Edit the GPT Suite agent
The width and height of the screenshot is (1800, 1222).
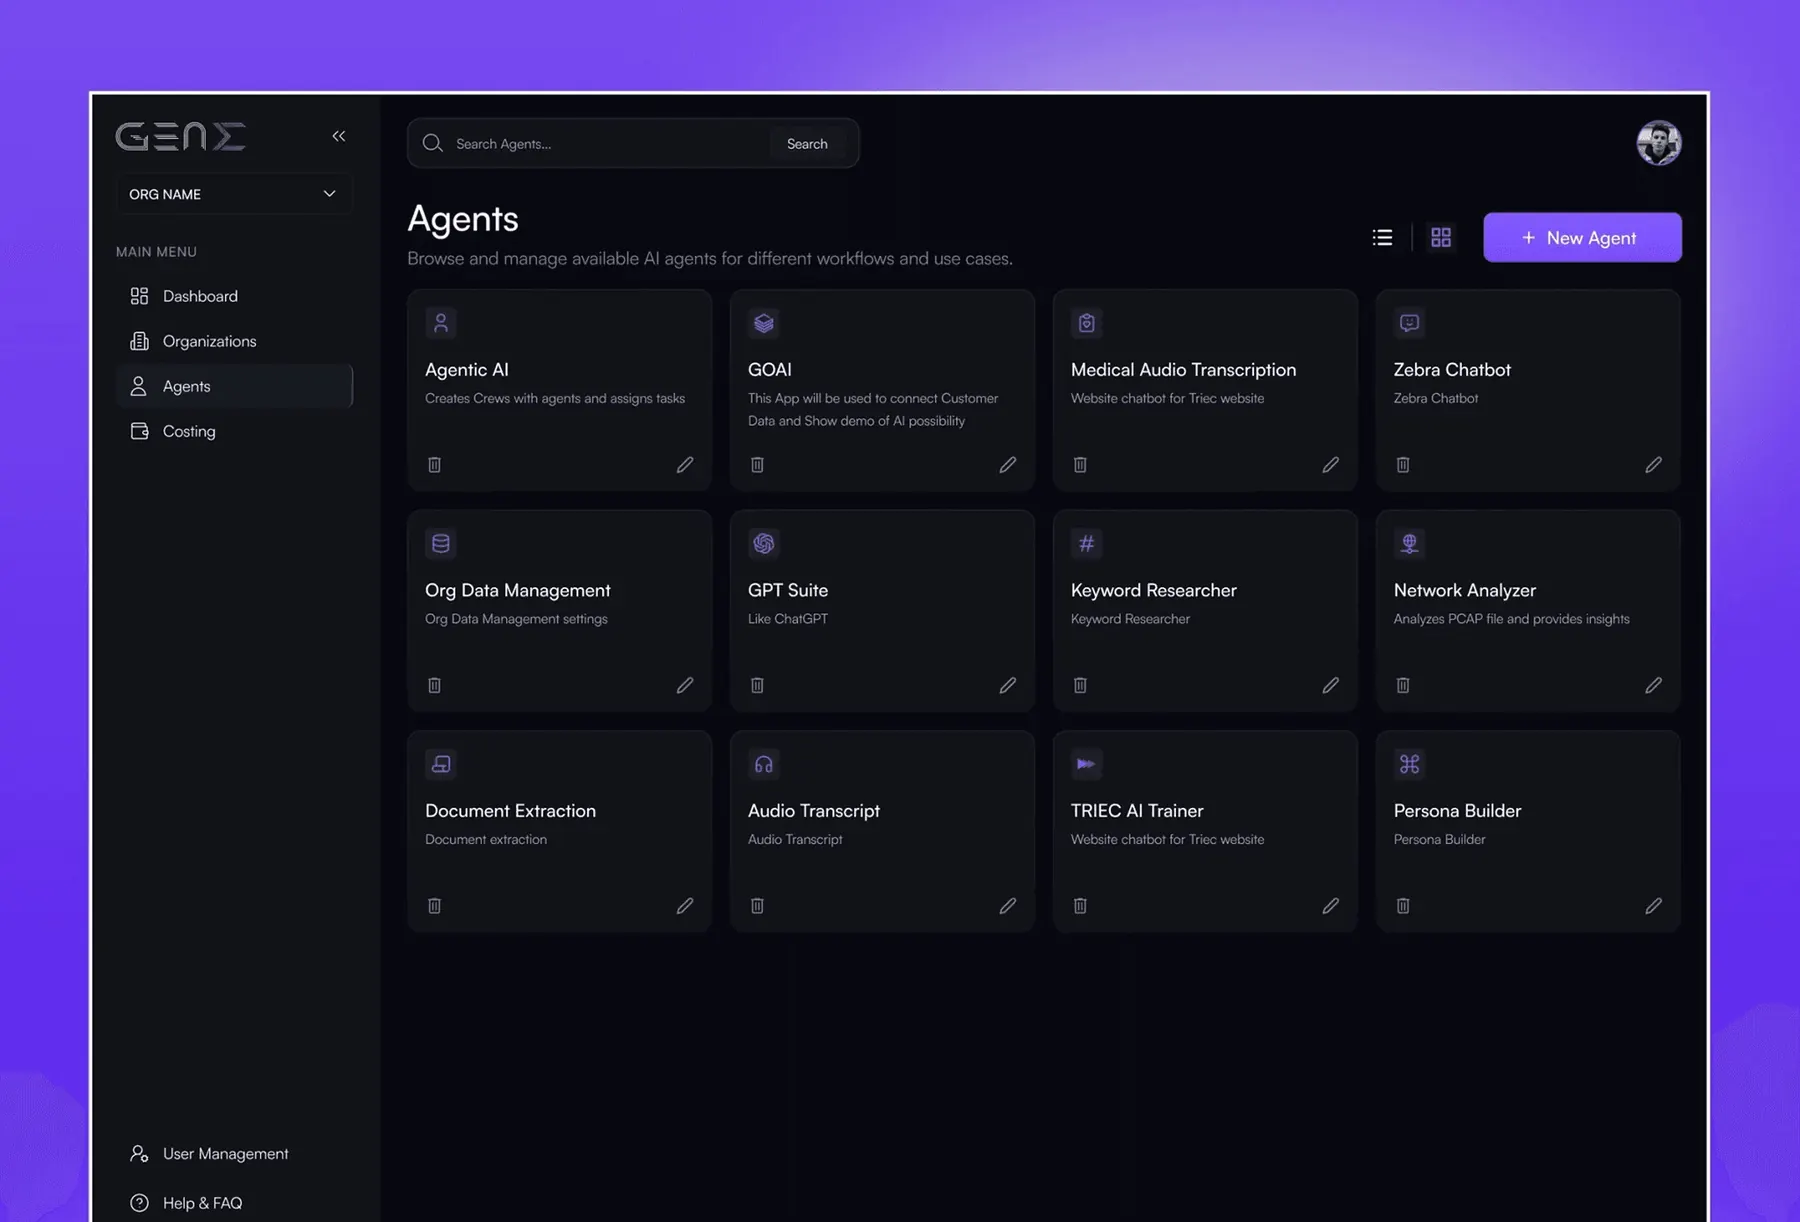(x=1008, y=686)
